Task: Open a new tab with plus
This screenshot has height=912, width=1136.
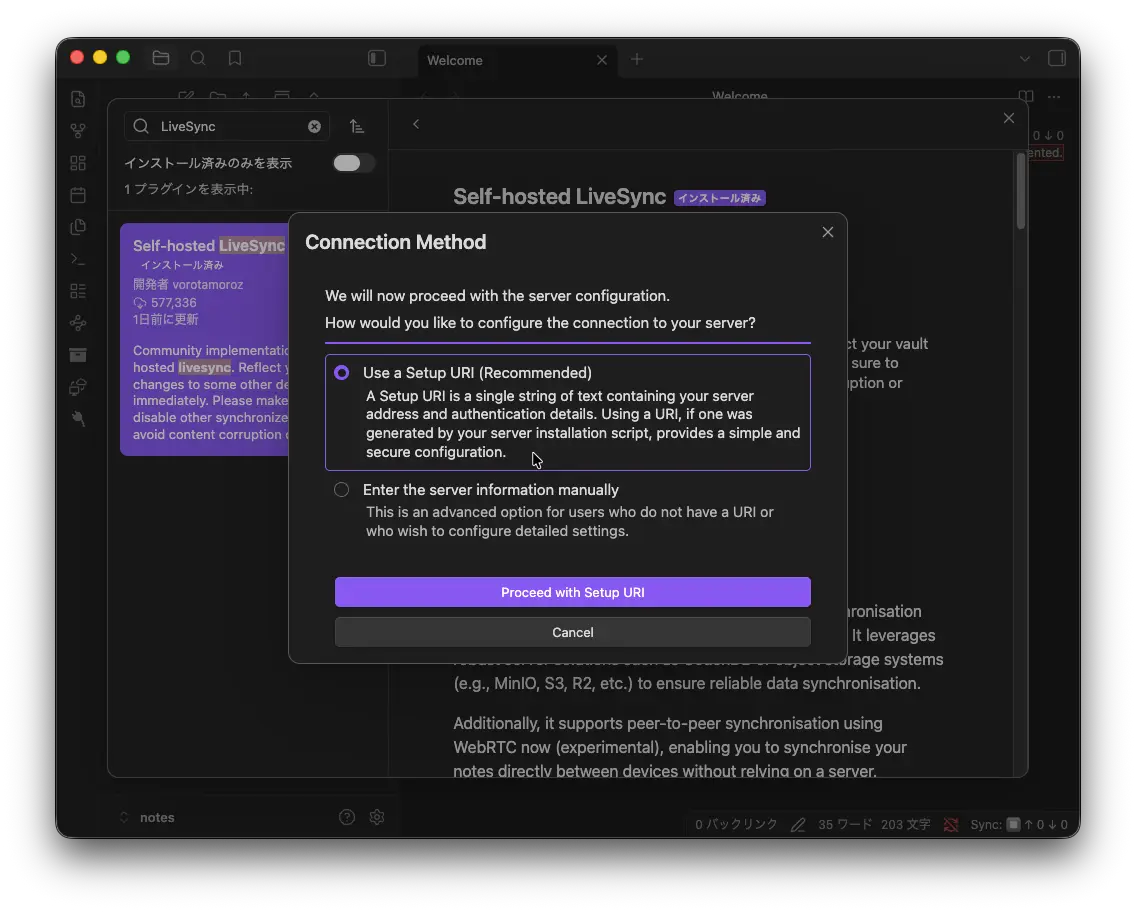Action: coord(637,59)
